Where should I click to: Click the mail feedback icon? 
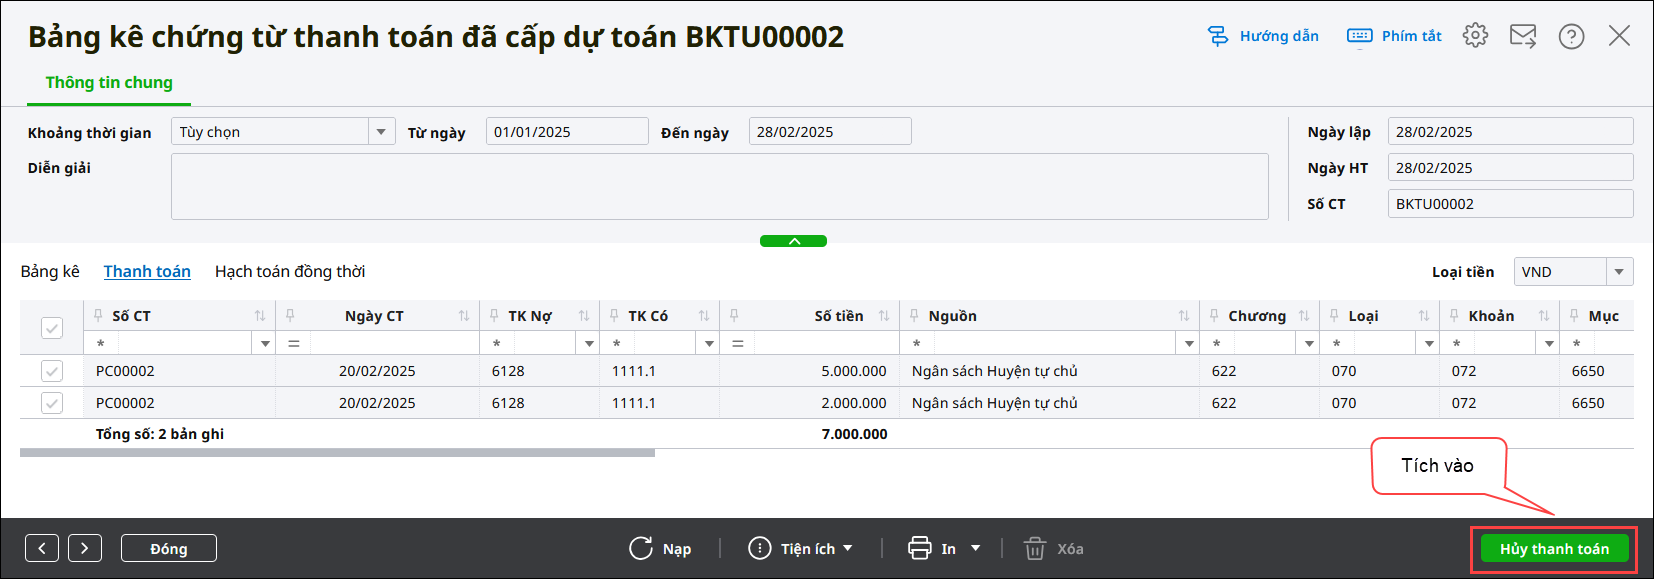(1523, 36)
